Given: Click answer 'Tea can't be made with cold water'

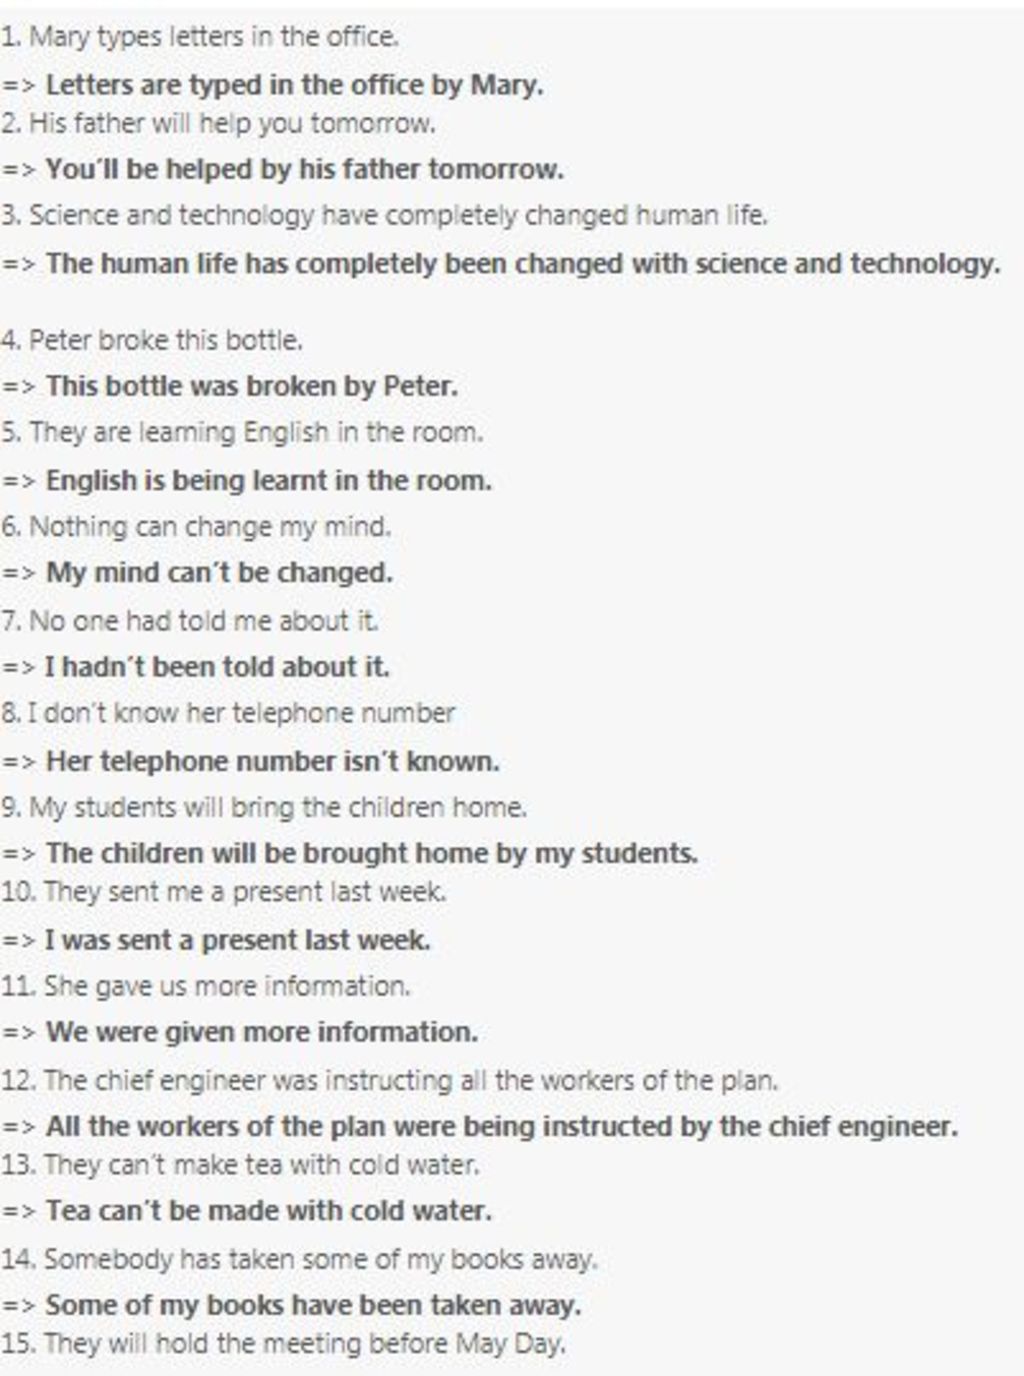Looking at the screenshot, I should [269, 1211].
